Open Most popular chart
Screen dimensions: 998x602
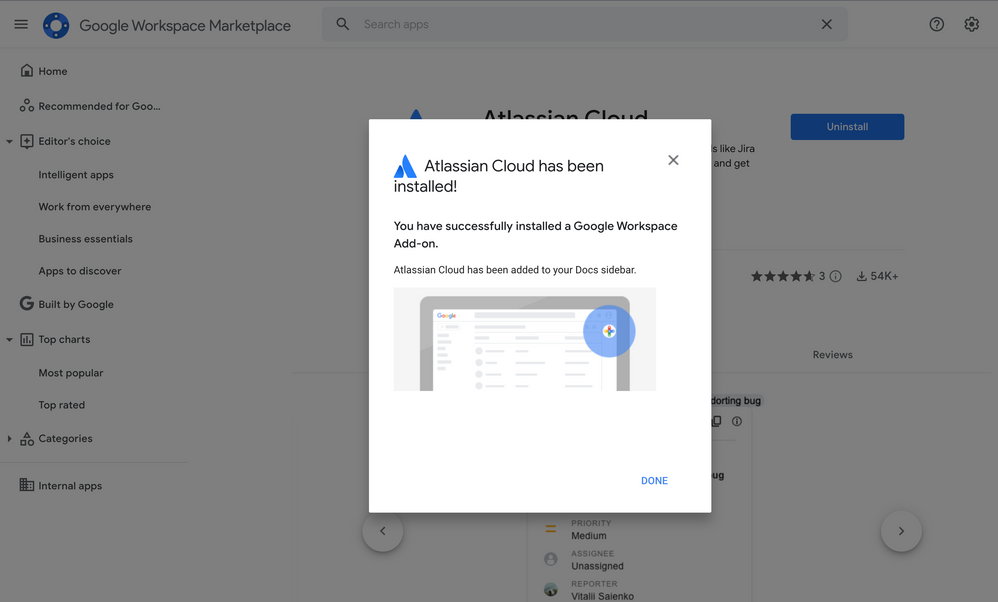coord(71,373)
